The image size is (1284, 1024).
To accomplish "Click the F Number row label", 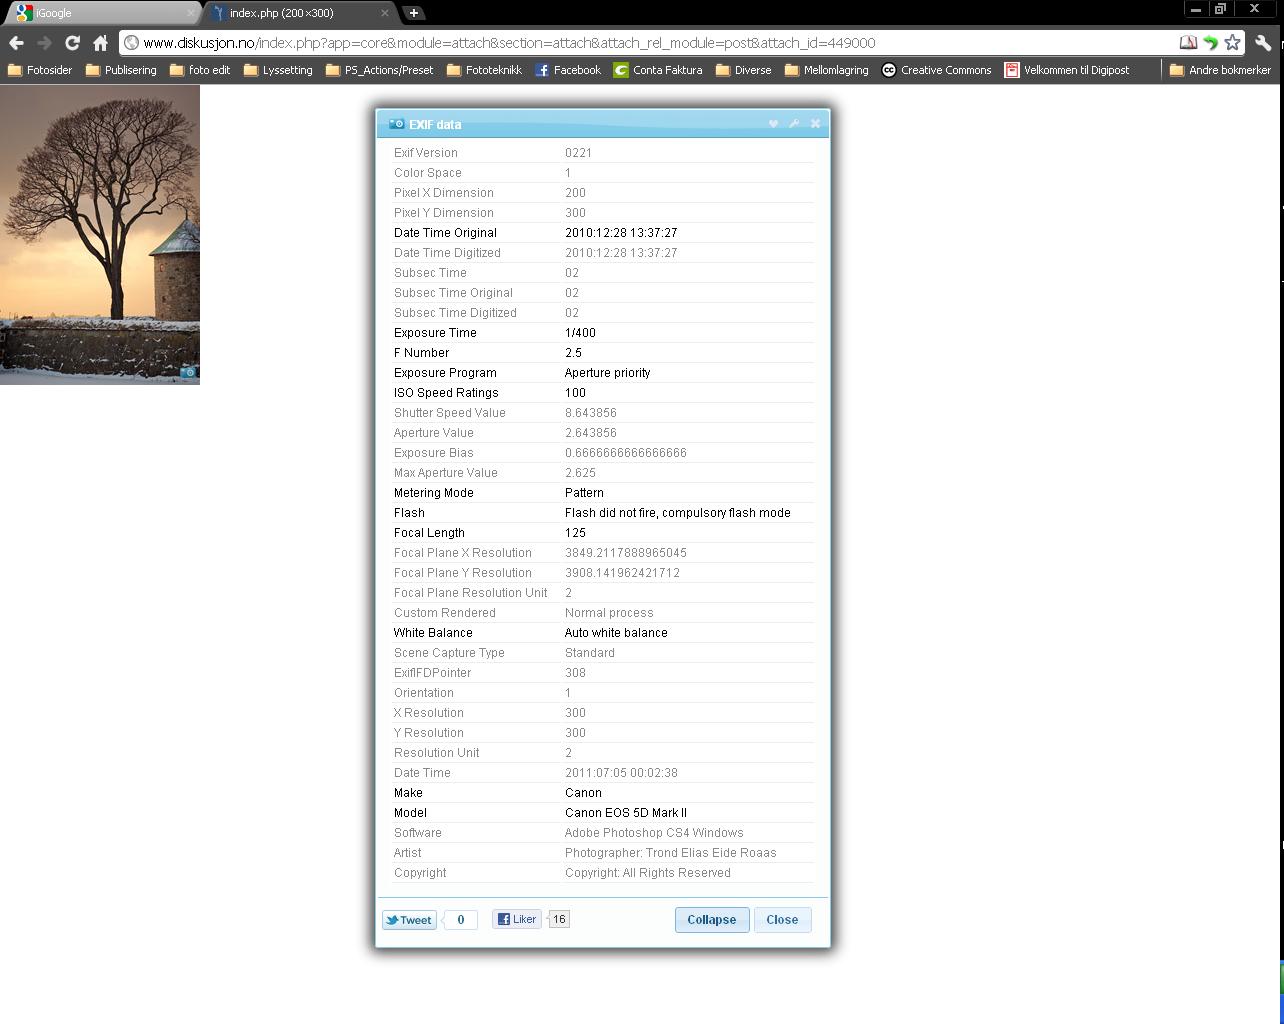I will click(x=421, y=353).
